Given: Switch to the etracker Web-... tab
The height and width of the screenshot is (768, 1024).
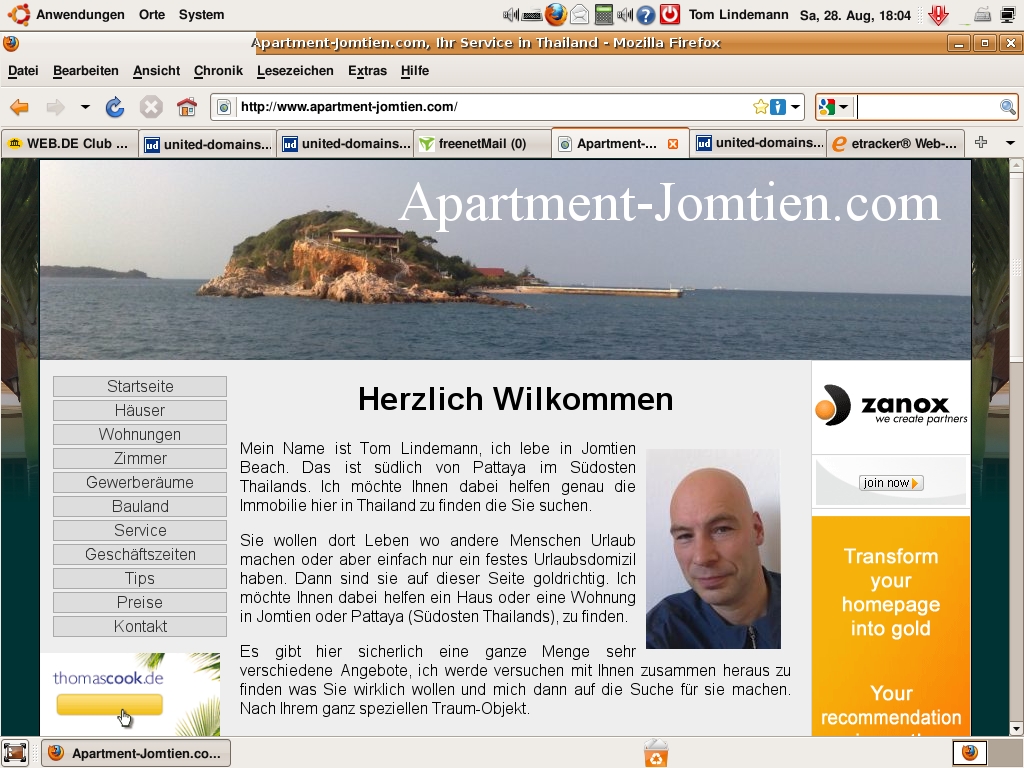Looking at the screenshot, I should pyautogui.click(x=895, y=144).
